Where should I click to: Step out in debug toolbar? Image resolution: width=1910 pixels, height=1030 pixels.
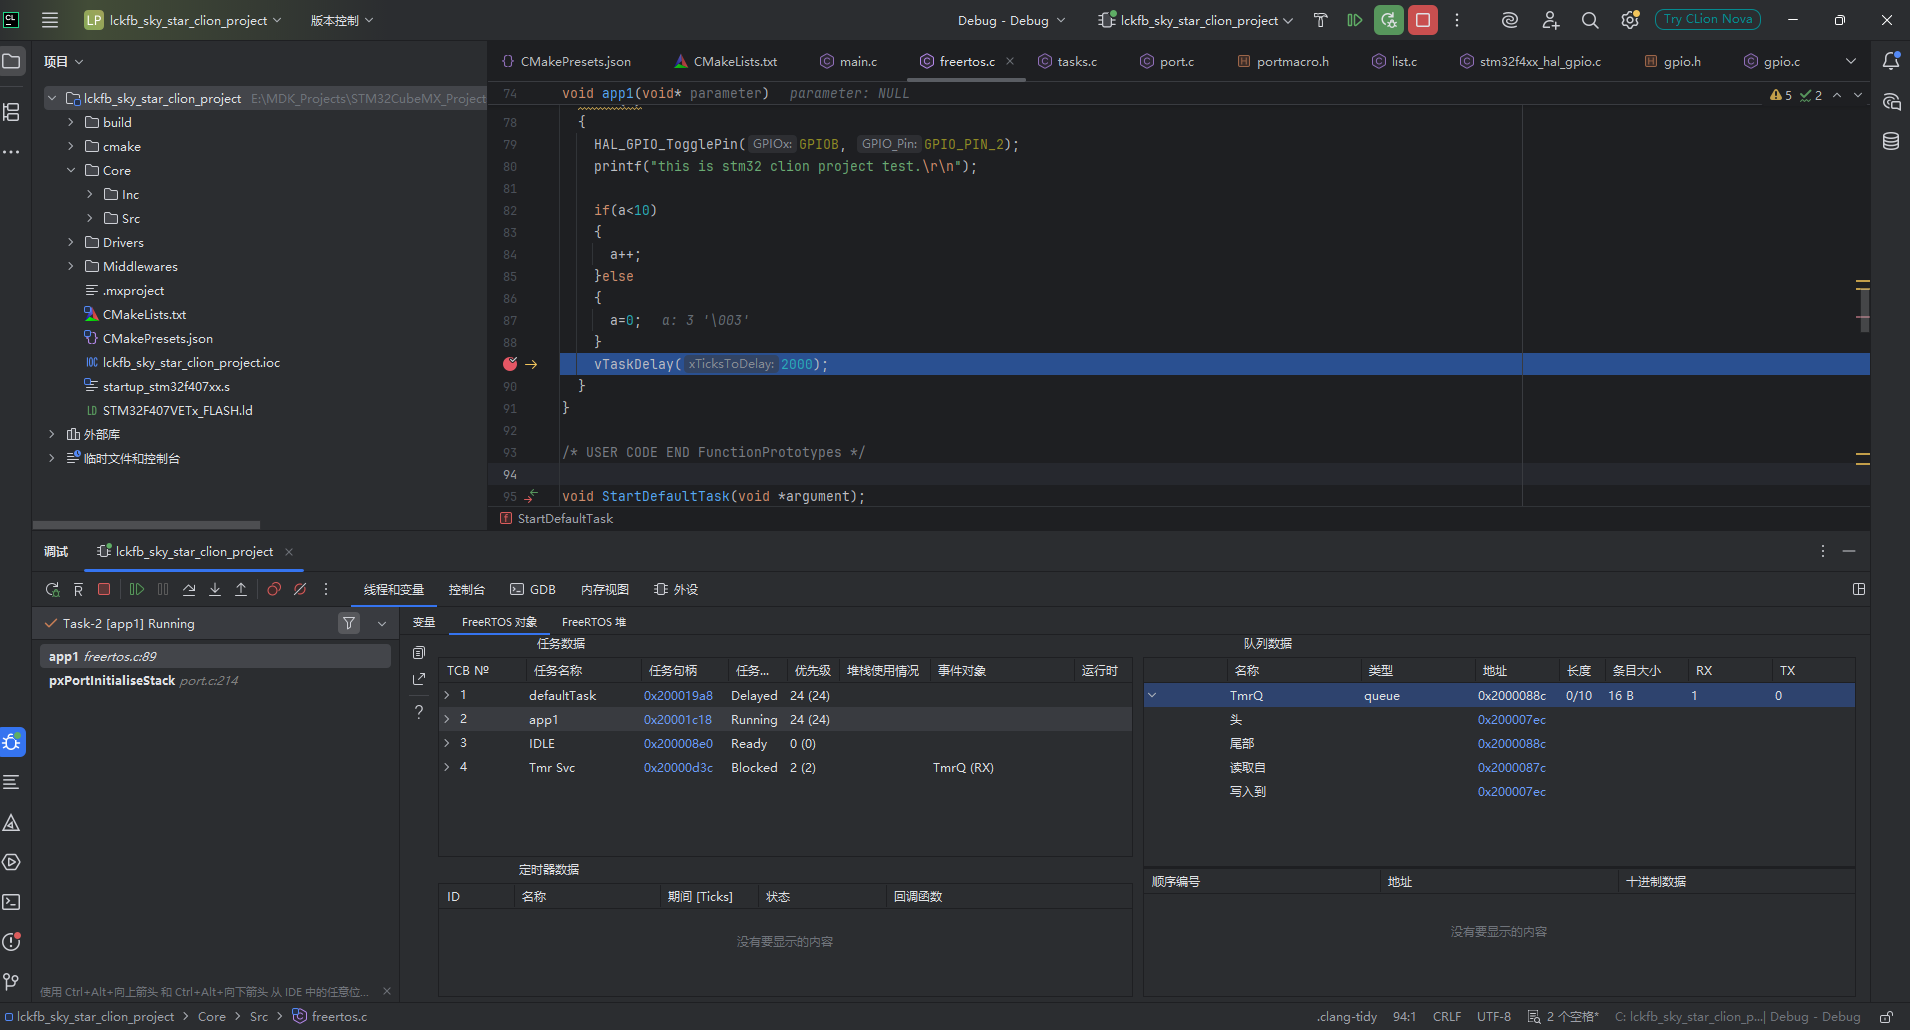click(241, 590)
